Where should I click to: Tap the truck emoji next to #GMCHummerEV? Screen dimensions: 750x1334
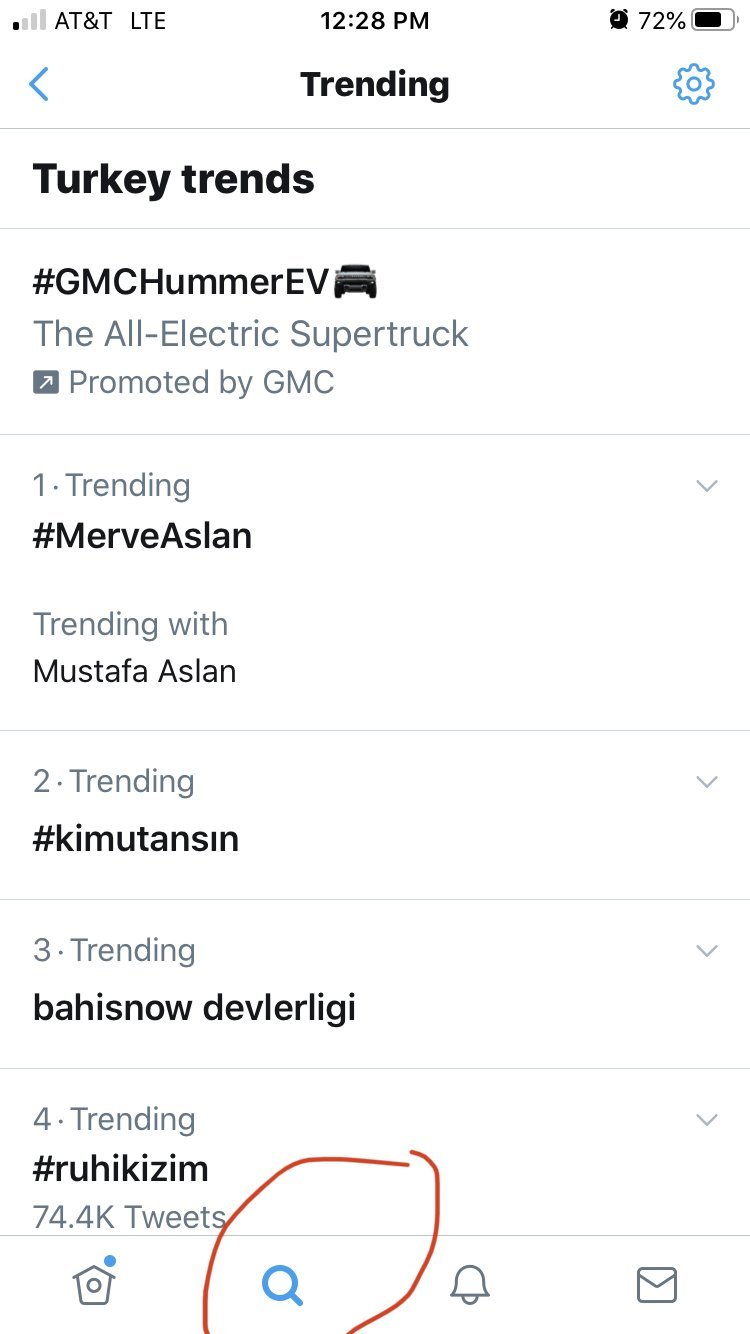[355, 283]
